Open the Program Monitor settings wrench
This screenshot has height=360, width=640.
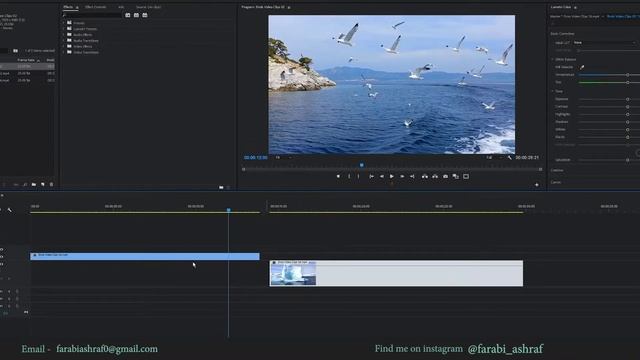point(509,158)
